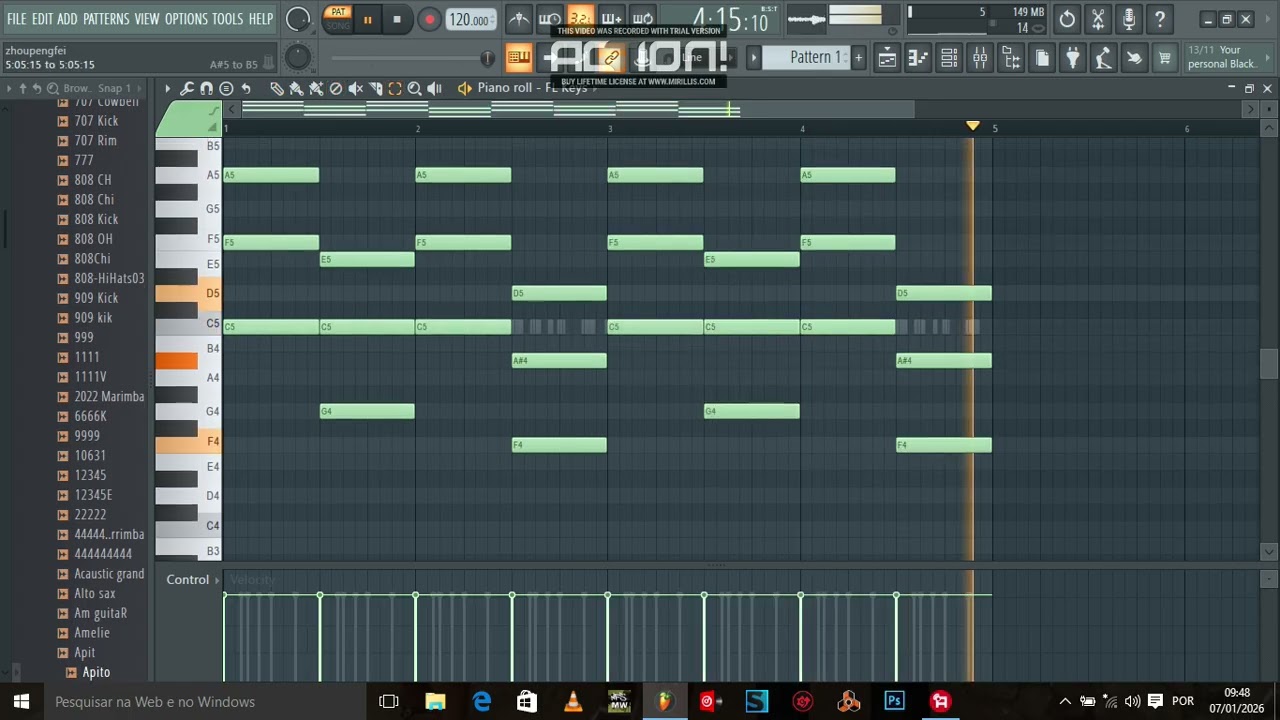The width and height of the screenshot is (1280, 720).
Task: Open the Playlist window from the toolbar
Action: tap(887, 58)
